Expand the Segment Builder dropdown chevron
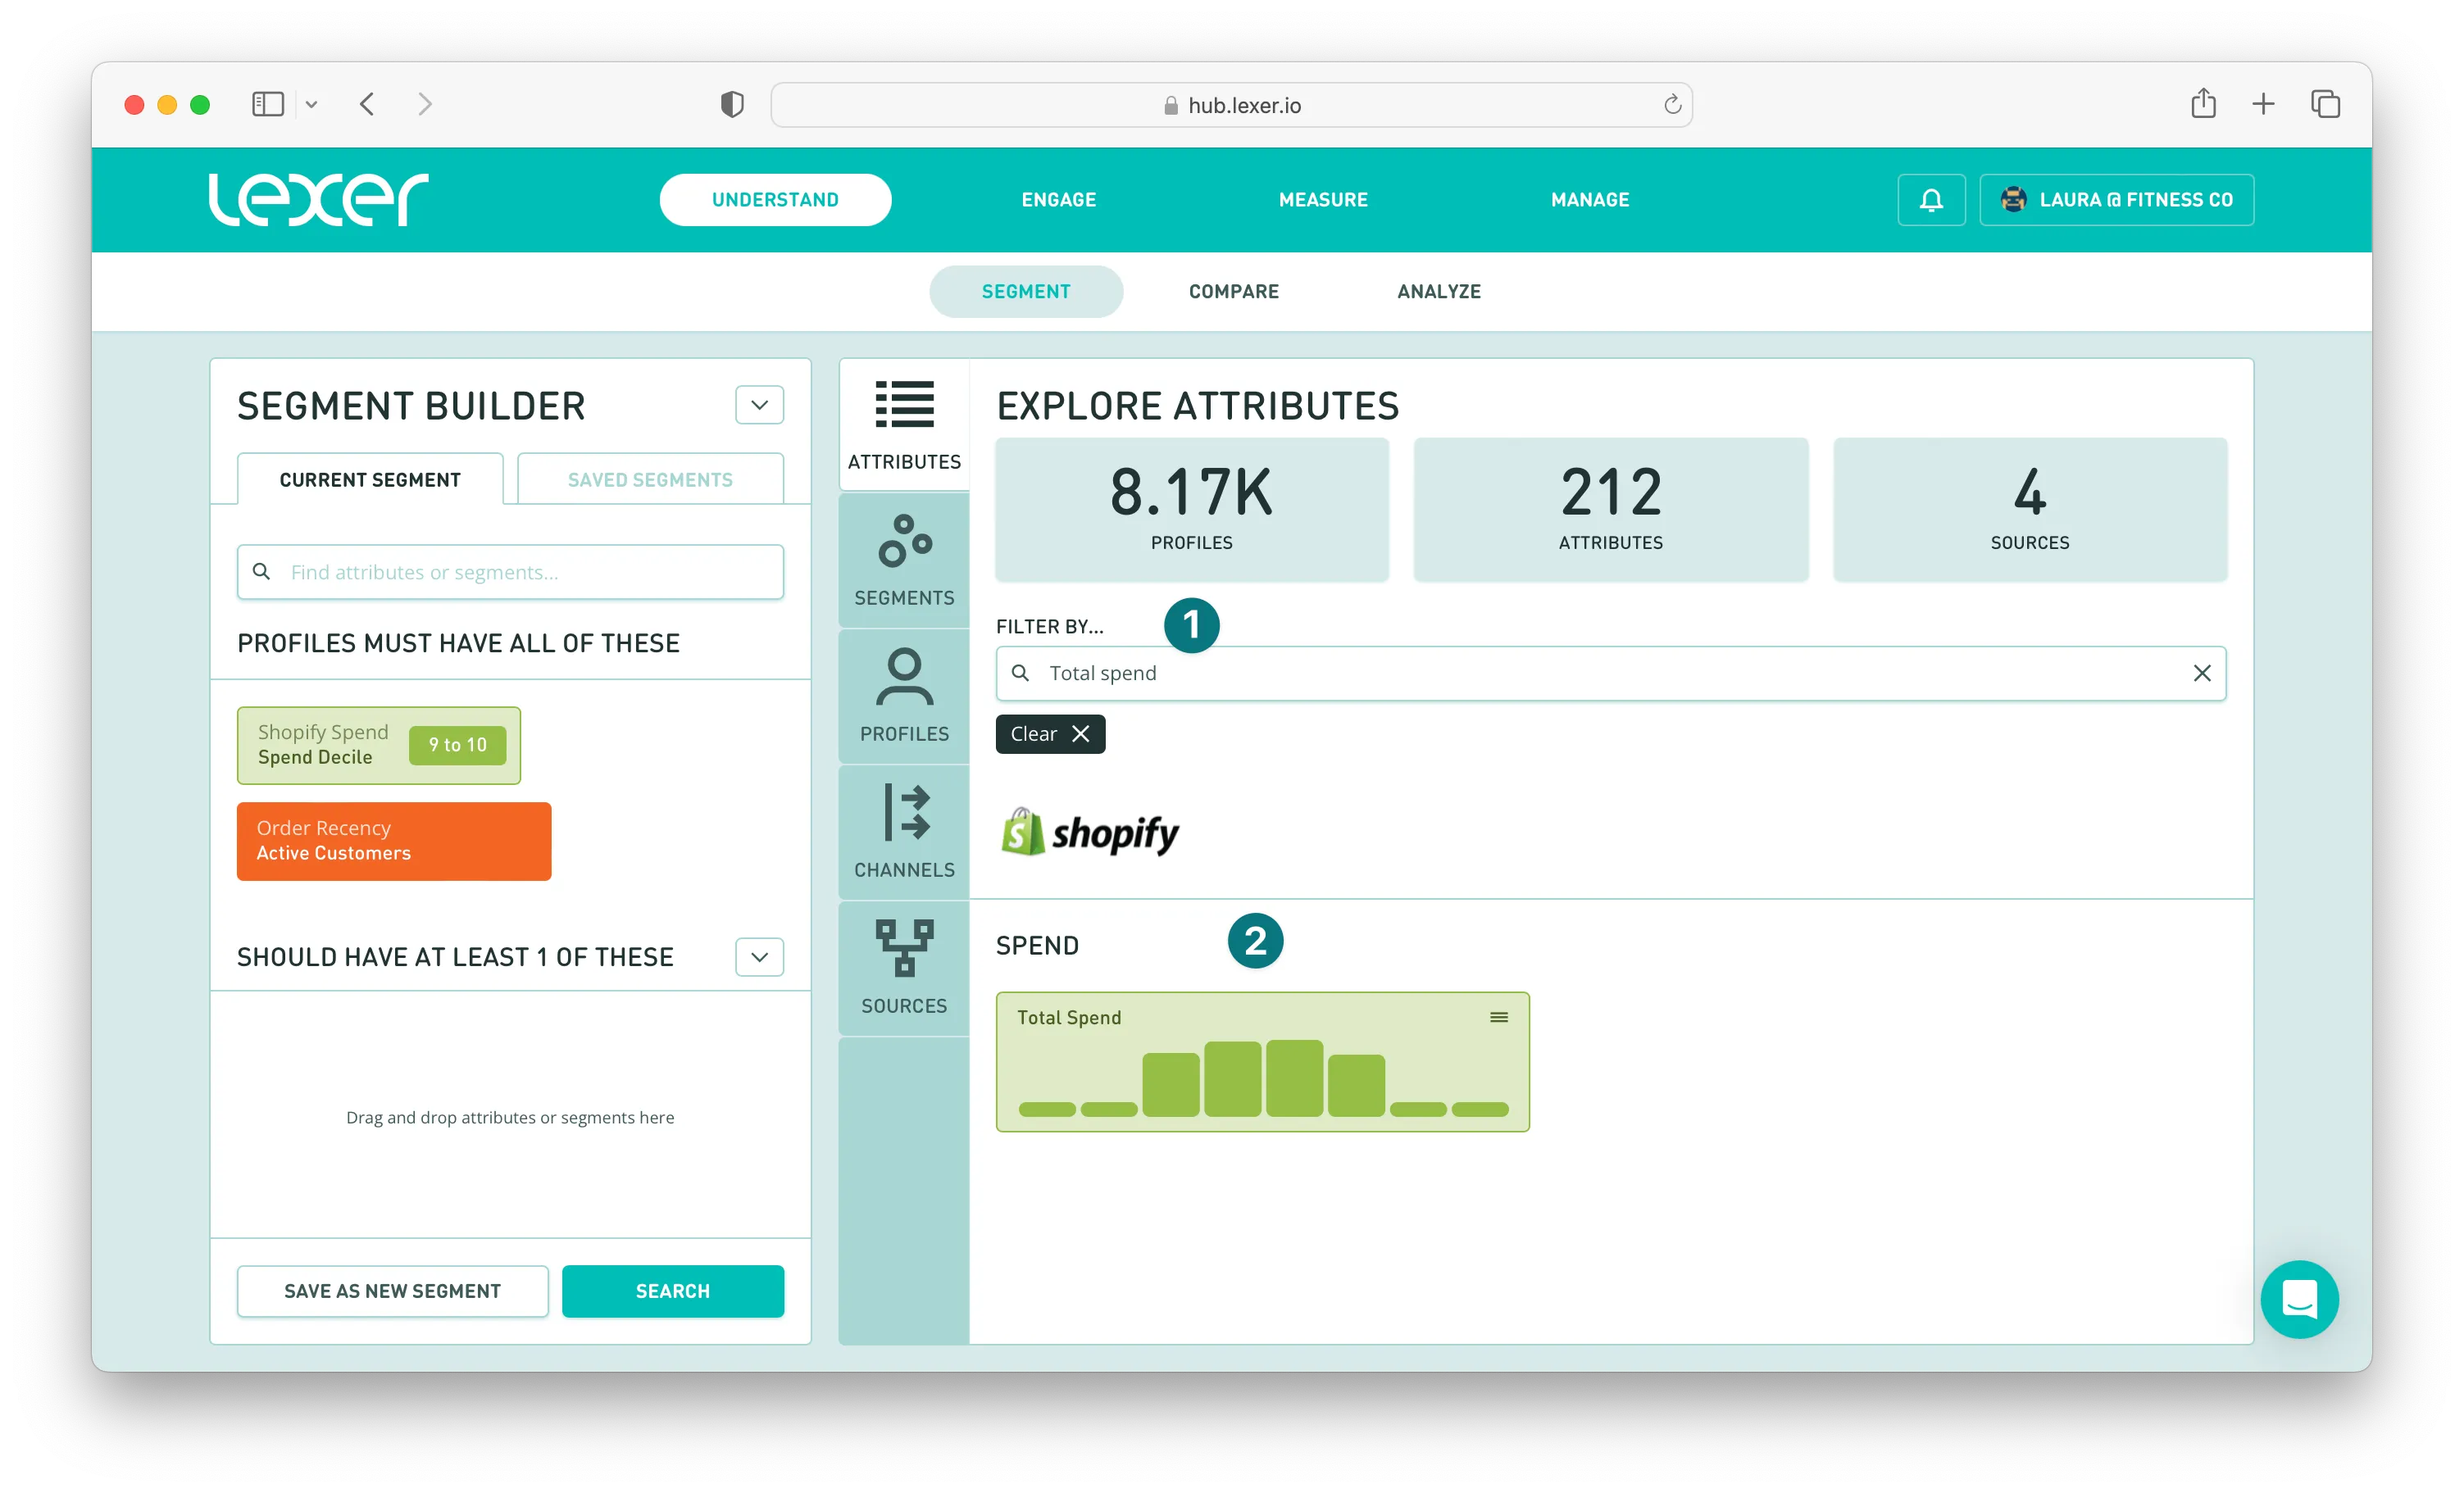Viewport: 2464px width, 1493px height. (759, 405)
